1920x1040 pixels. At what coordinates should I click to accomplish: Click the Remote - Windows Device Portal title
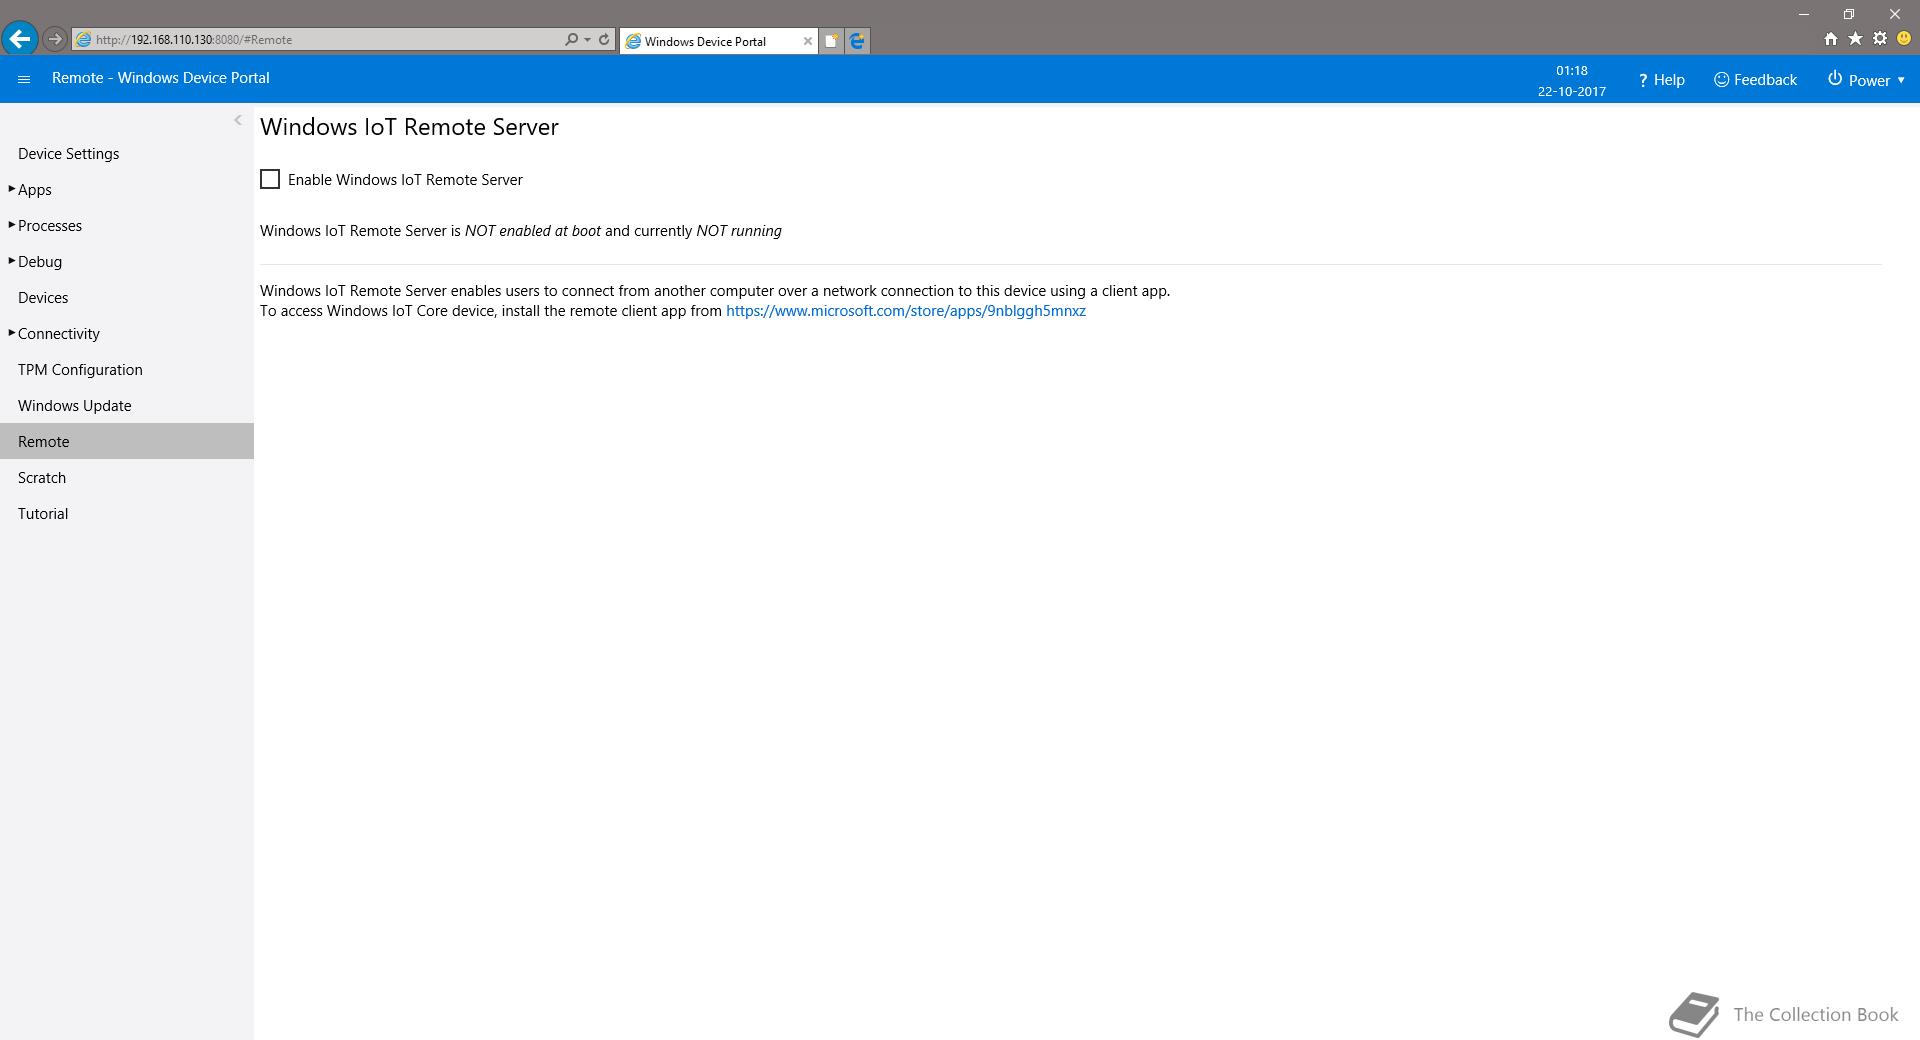click(161, 78)
